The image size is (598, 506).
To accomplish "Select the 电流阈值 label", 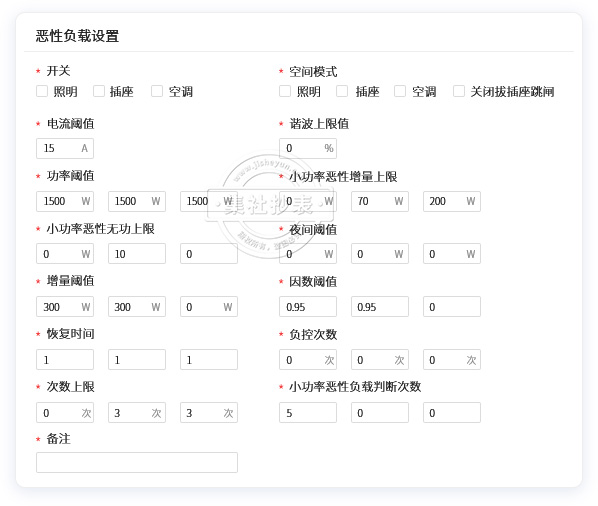I will point(71,124).
